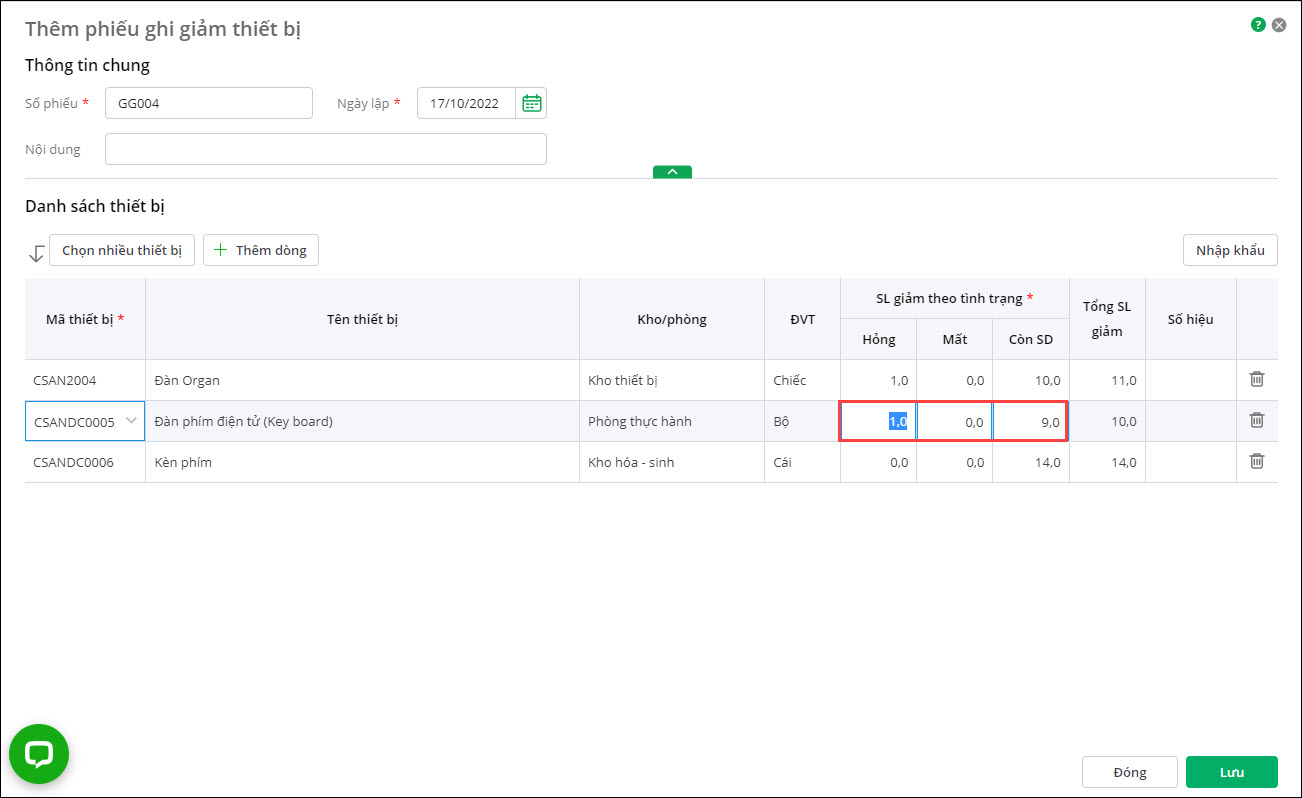The width and height of the screenshot is (1302, 798).
Task: Open the calendar date picker icon
Action: pos(532,103)
